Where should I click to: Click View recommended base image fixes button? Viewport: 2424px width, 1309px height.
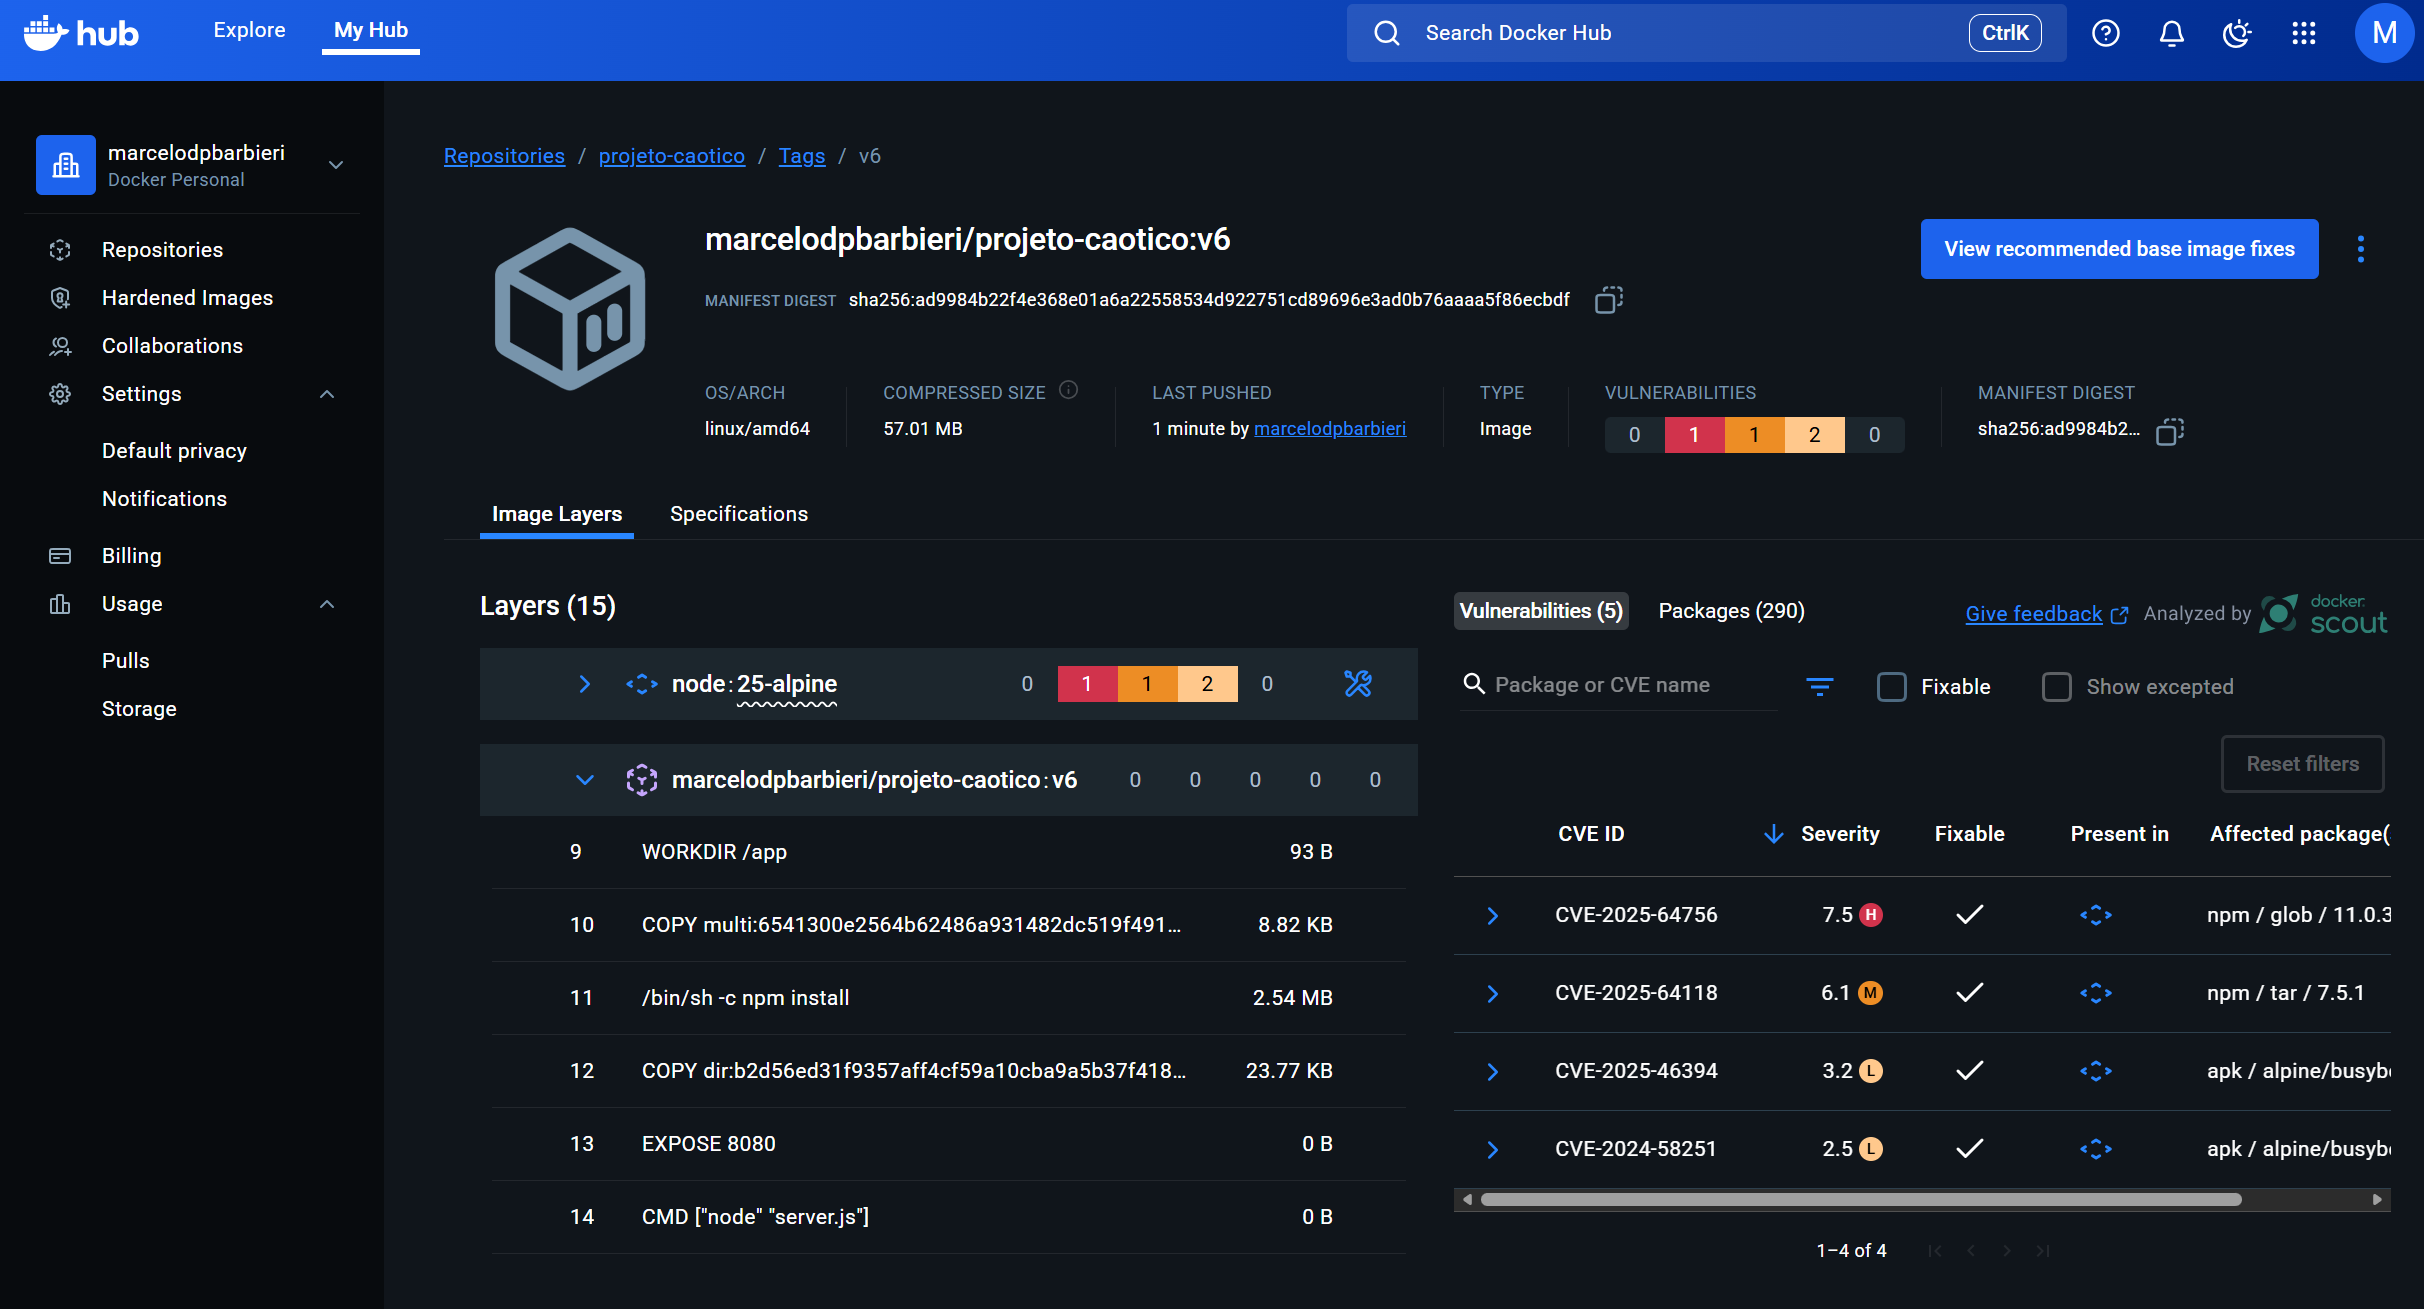[2118, 249]
